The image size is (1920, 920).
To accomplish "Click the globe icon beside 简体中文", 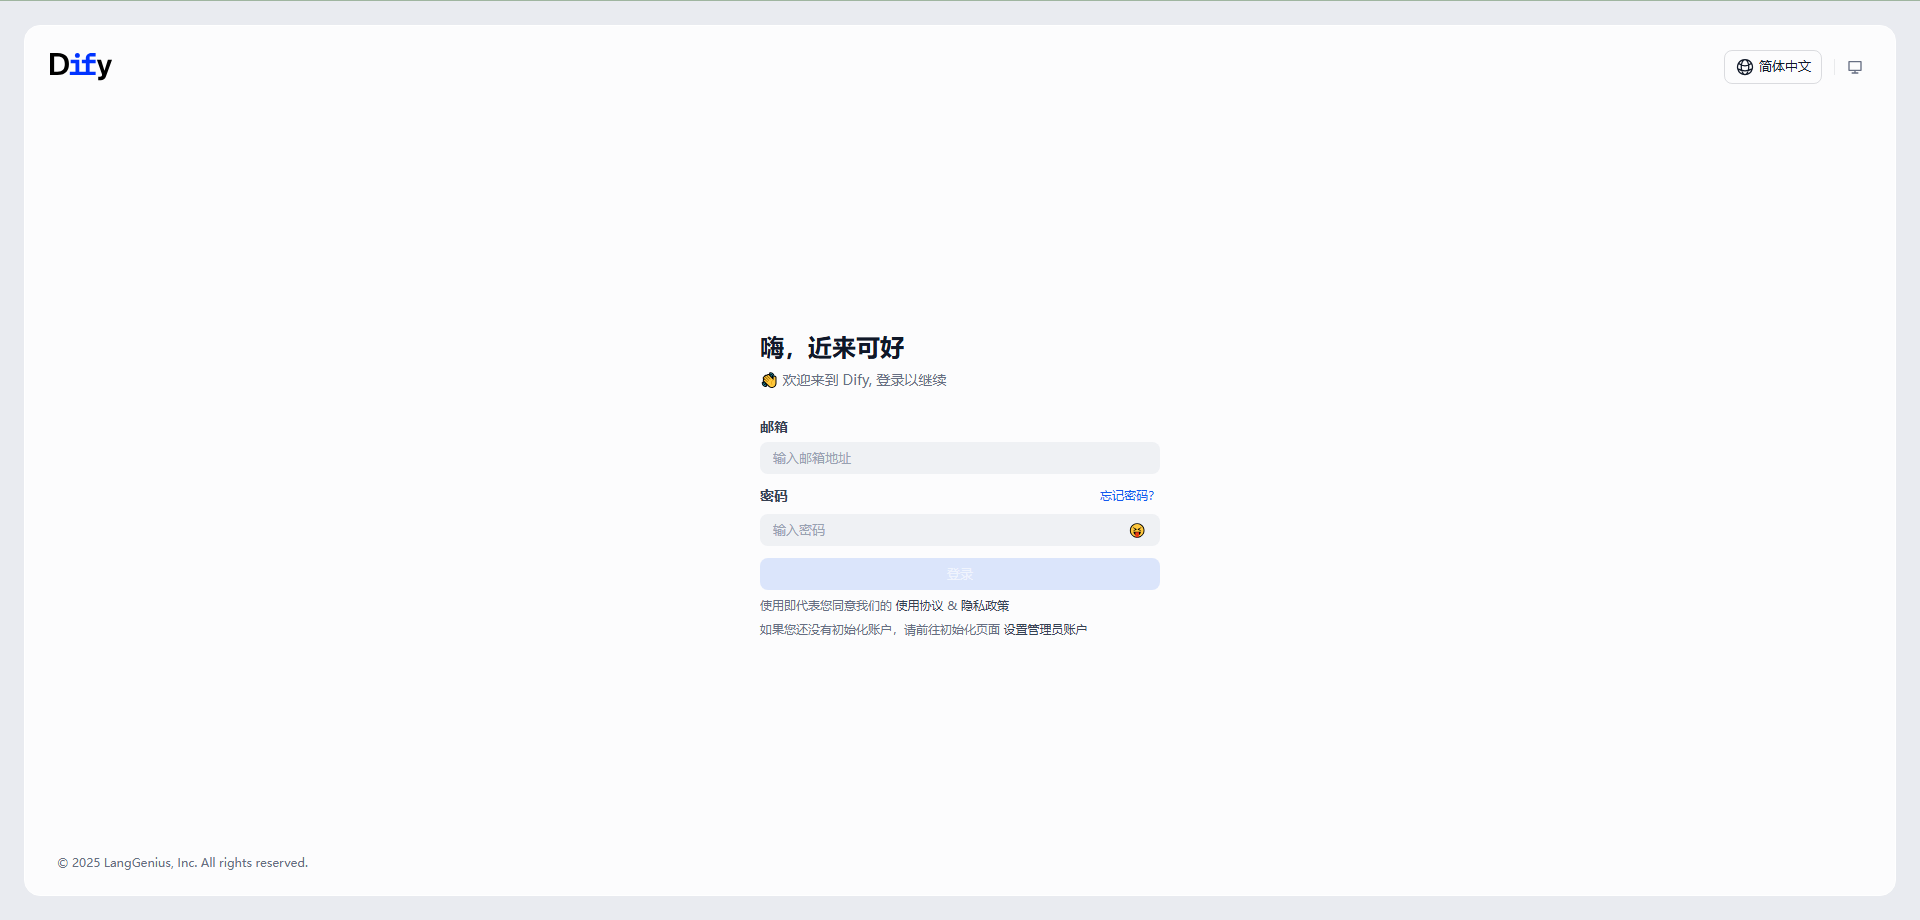I will [x=1744, y=66].
